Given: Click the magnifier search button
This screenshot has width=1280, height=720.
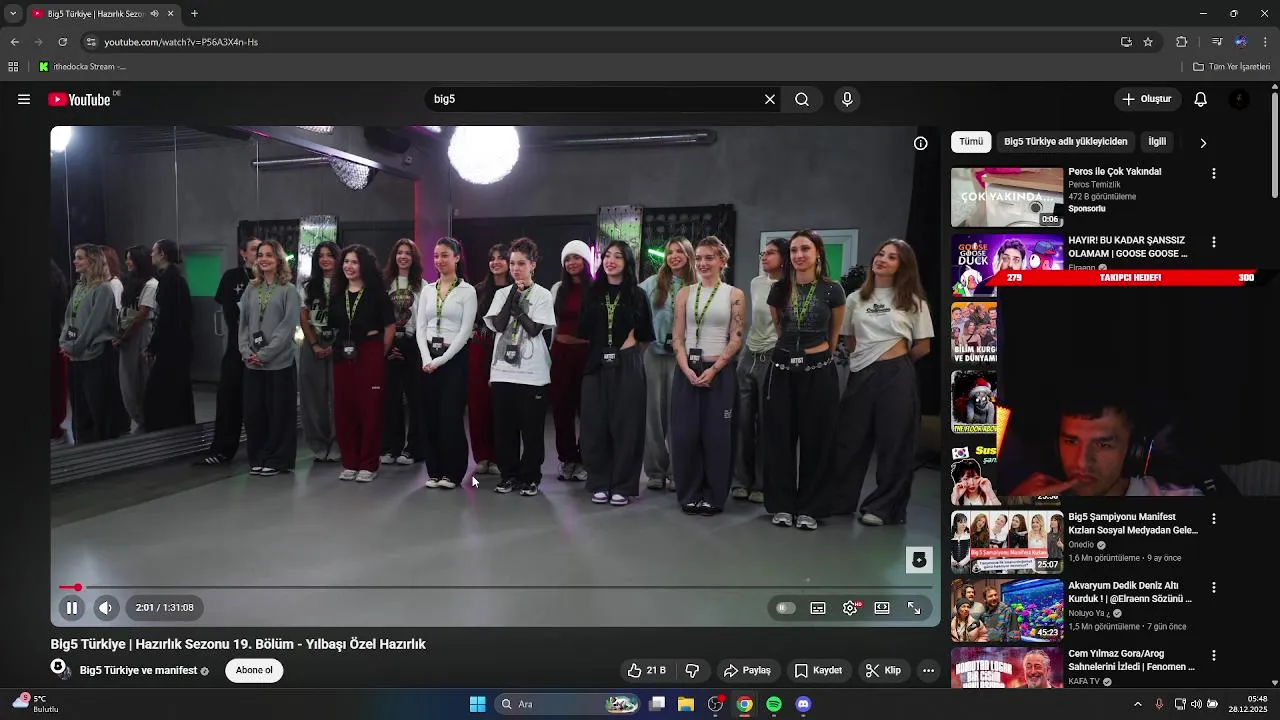Looking at the screenshot, I should coord(802,99).
